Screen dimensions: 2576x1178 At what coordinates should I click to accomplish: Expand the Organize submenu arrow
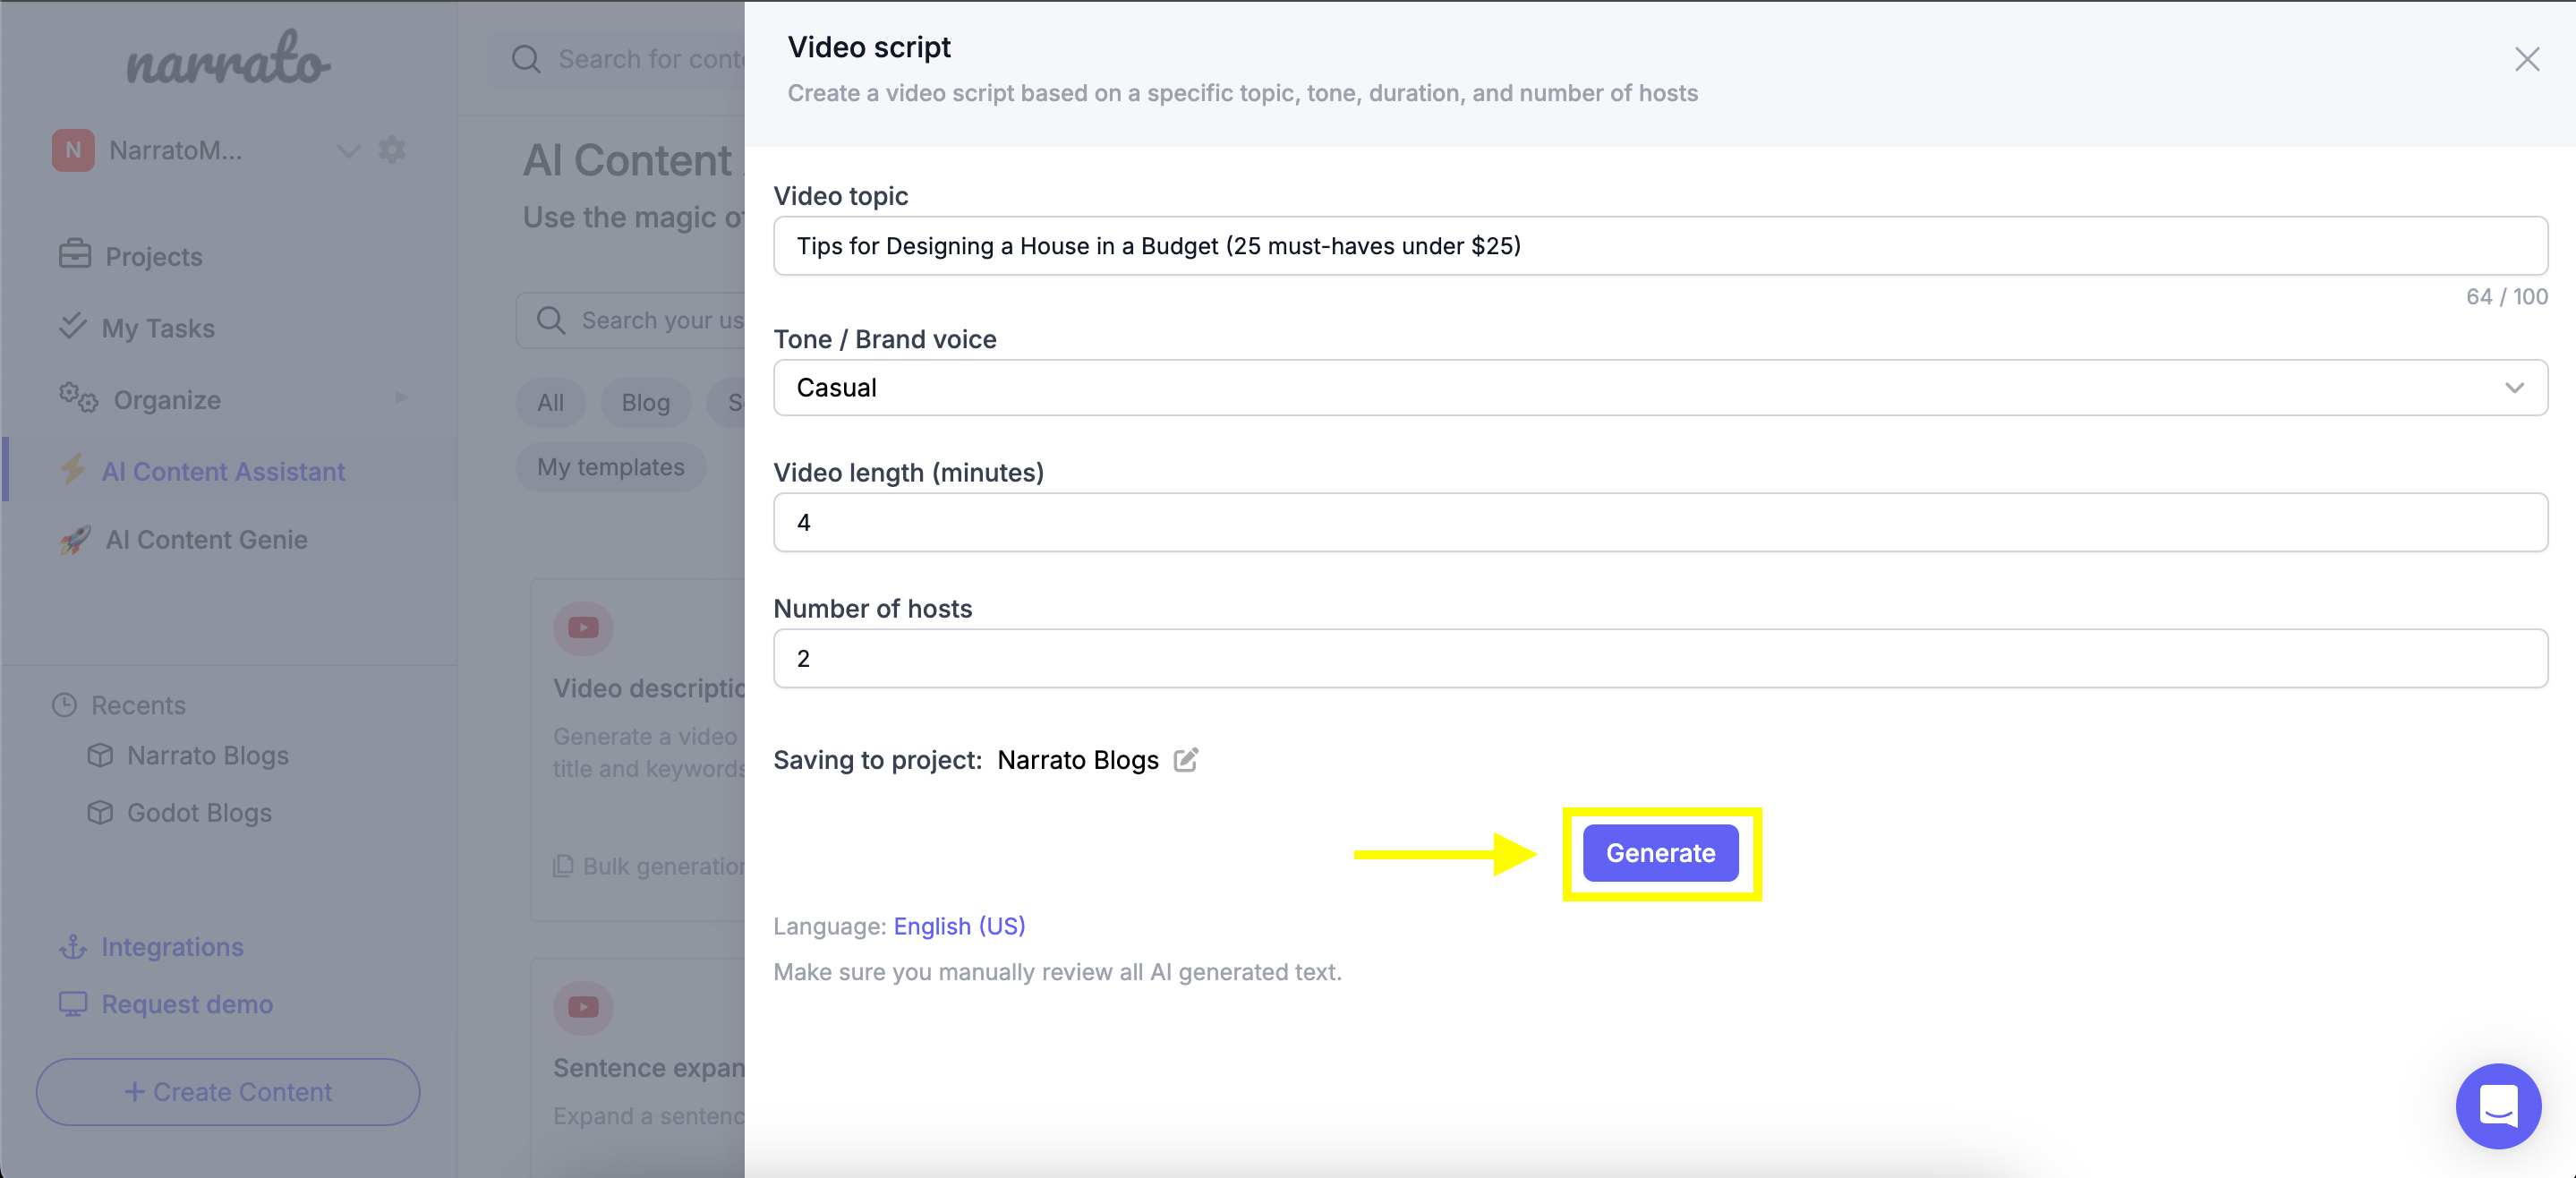tap(401, 398)
